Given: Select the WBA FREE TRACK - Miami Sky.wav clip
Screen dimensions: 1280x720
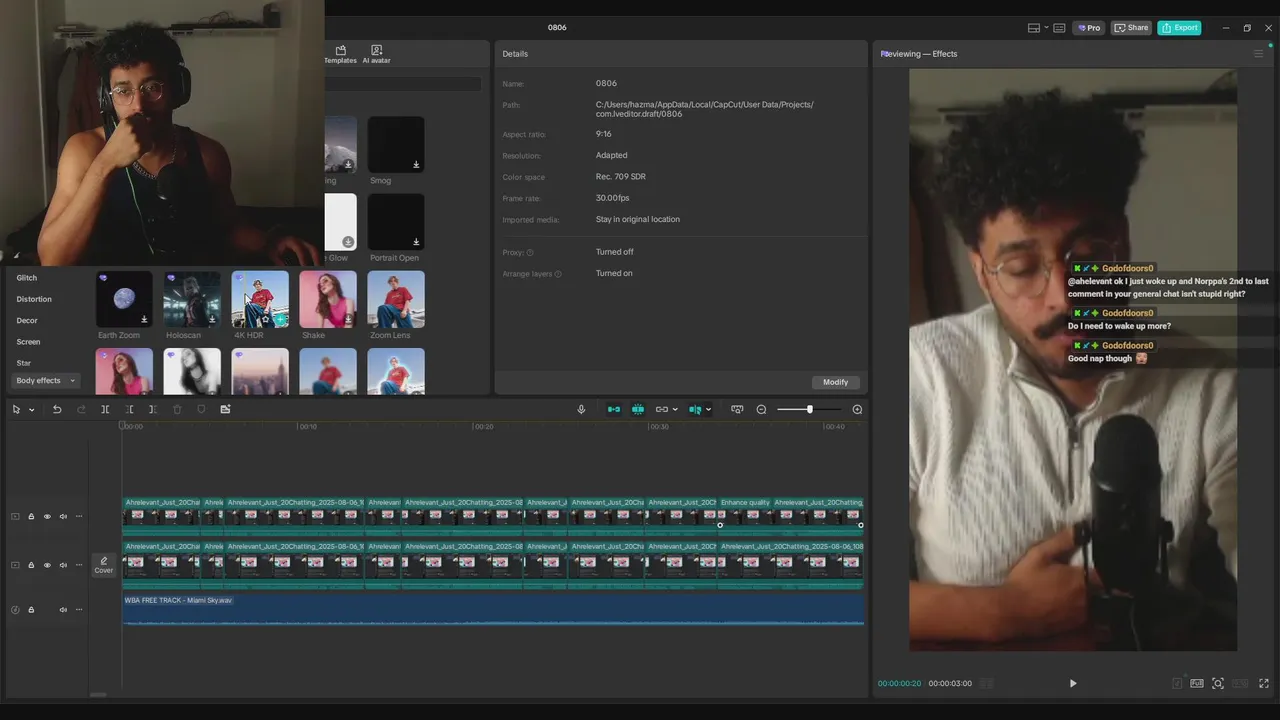Looking at the screenshot, I should (x=493, y=609).
